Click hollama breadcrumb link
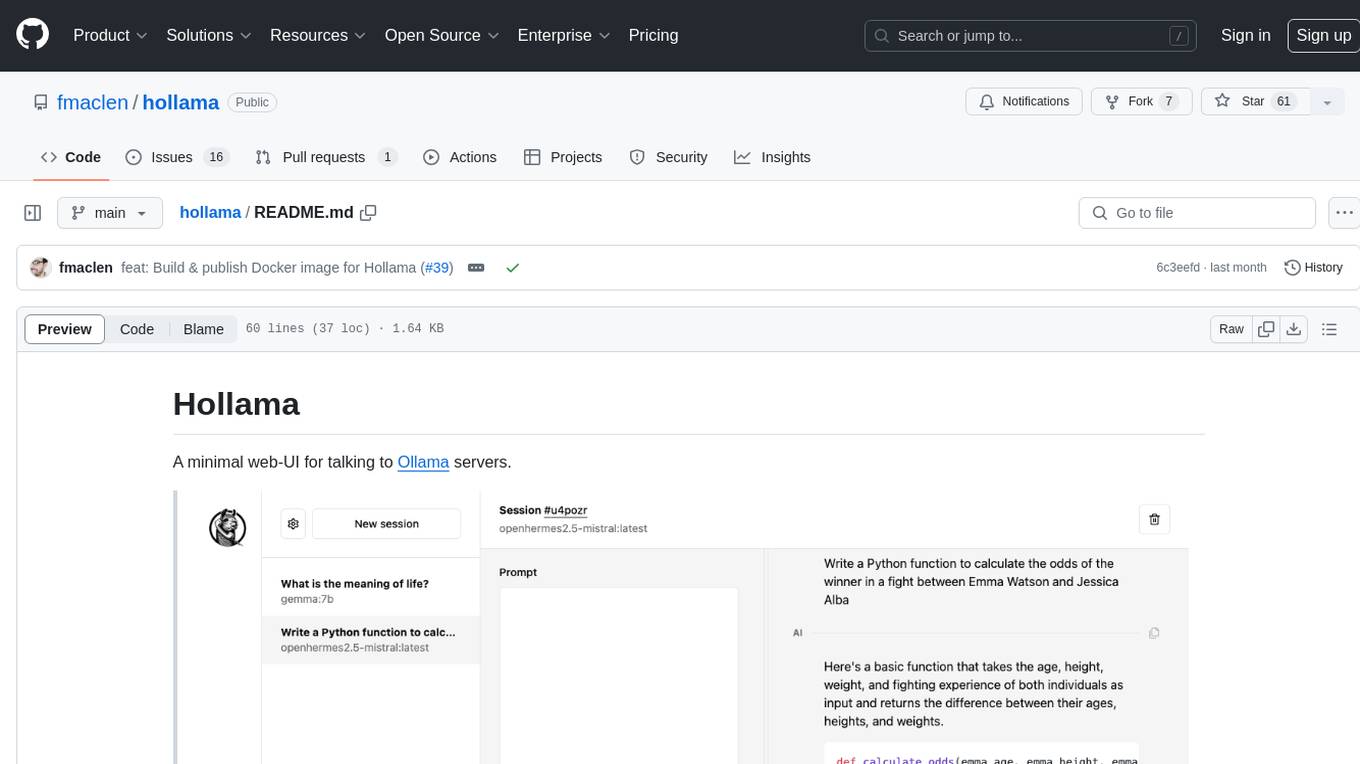Image resolution: width=1360 pixels, height=764 pixels. pyautogui.click(x=210, y=213)
